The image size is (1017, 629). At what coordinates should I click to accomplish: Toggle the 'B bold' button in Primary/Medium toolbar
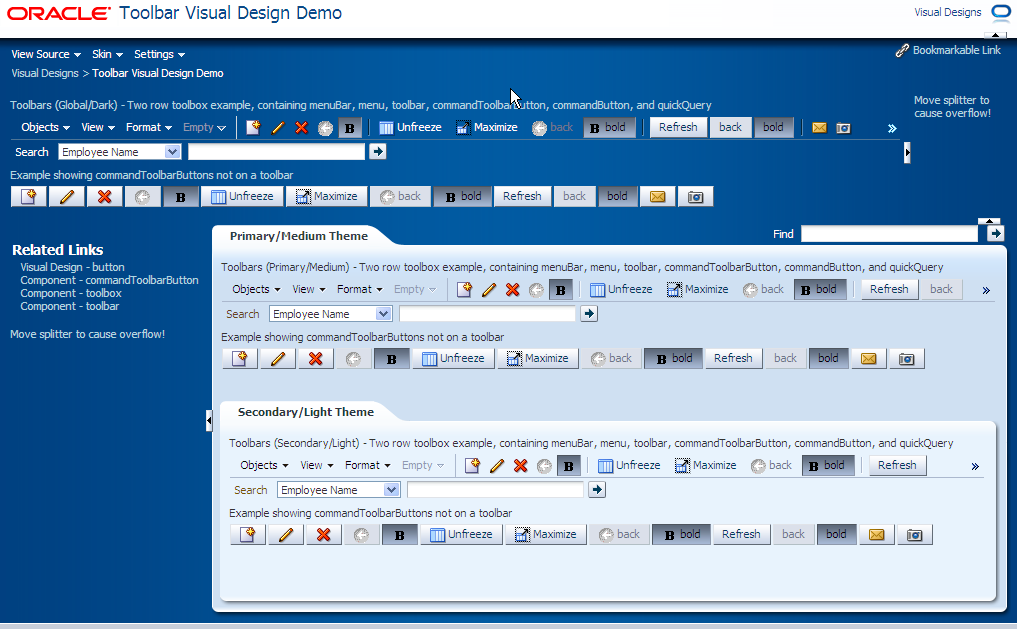pyautogui.click(x=819, y=290)
